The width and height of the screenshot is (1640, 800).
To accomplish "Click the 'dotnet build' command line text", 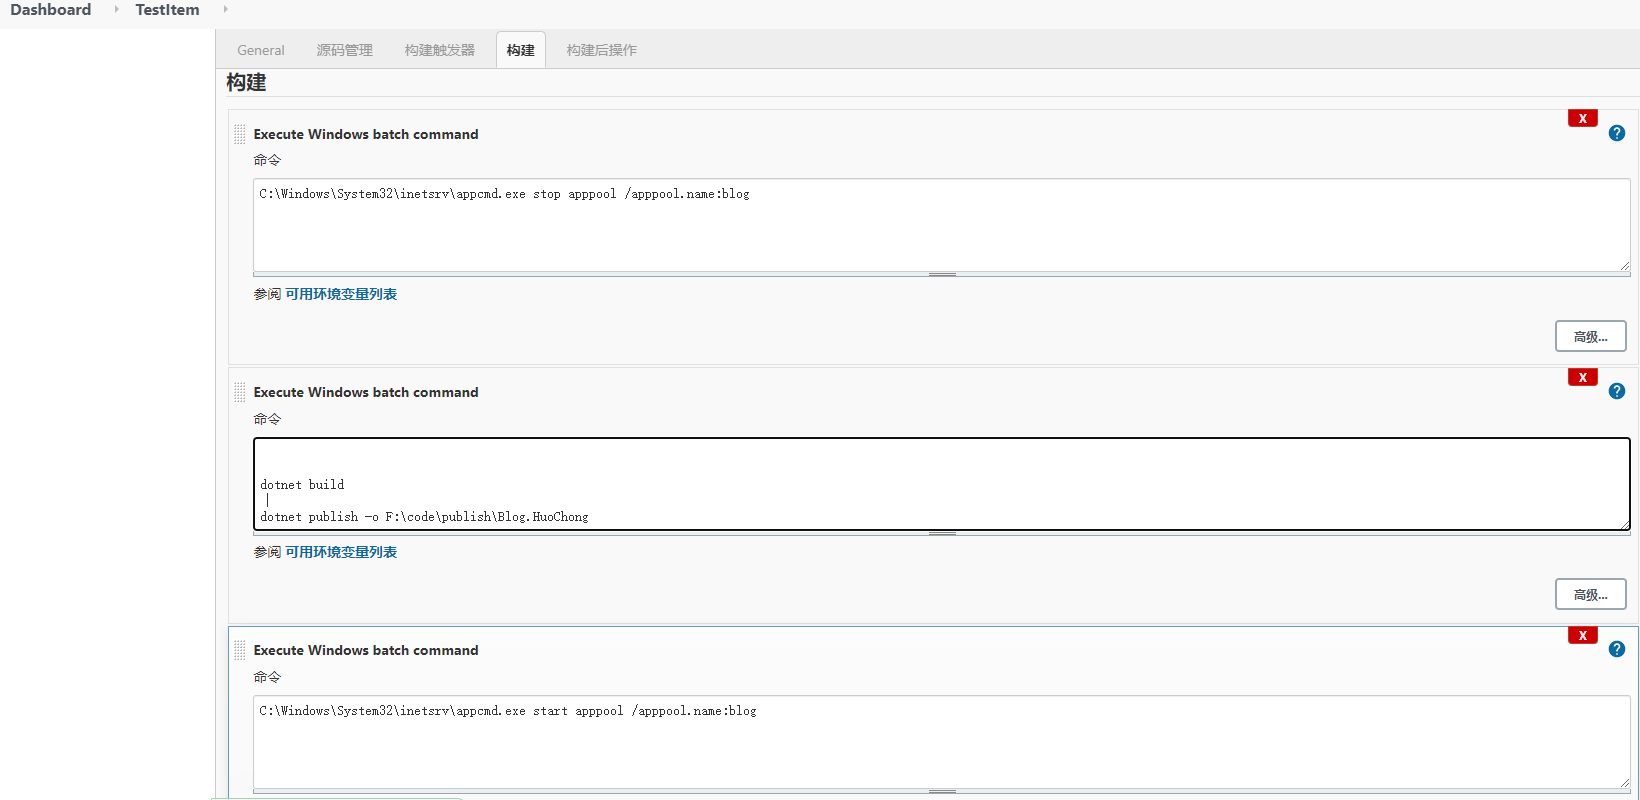I will [302, 485].
